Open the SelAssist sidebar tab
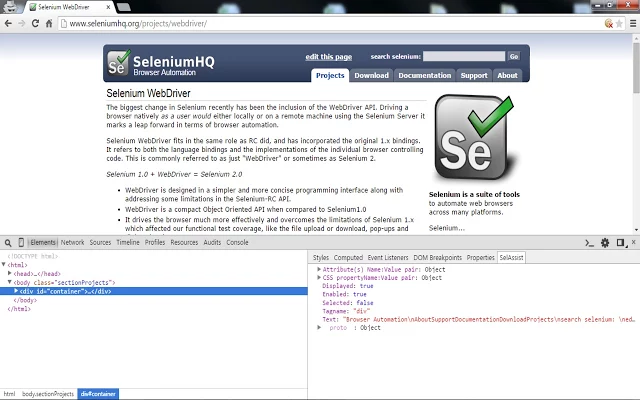640x400 pixels. 511,258
